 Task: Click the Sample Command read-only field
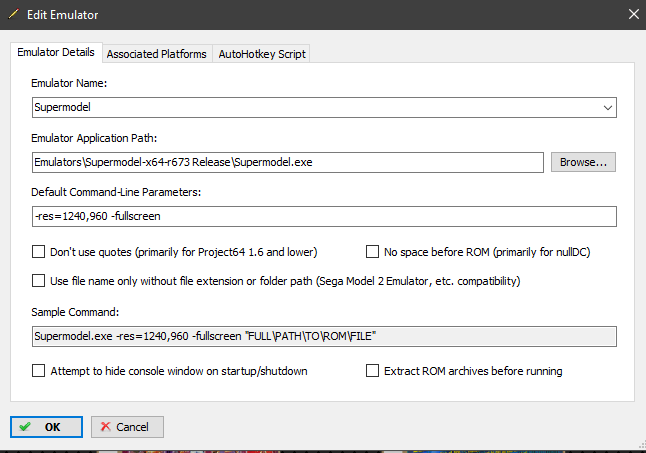[324, 336]
